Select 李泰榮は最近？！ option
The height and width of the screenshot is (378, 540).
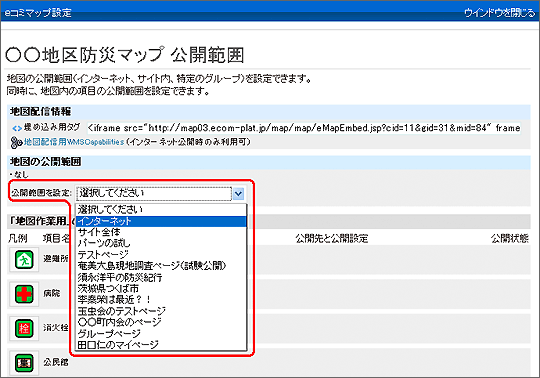tap(161, 300)
